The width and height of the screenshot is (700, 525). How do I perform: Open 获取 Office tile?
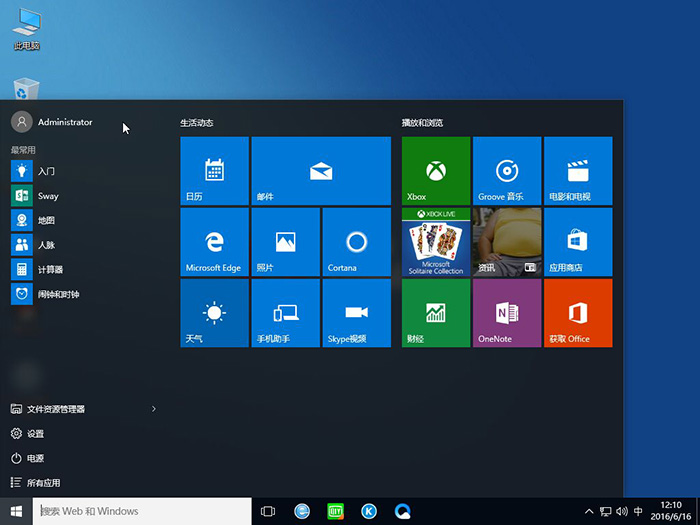pyautogui.click(x=577, y=313)
